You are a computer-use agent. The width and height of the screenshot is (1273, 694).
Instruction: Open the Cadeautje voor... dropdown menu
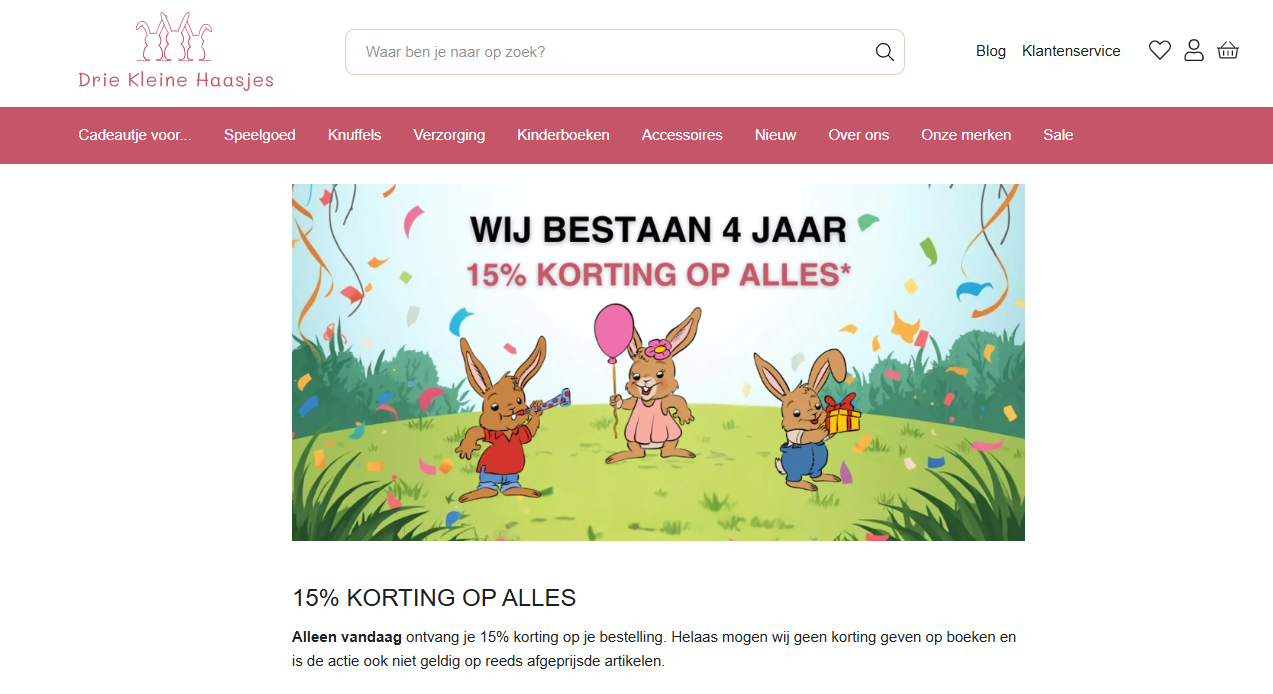134,135
